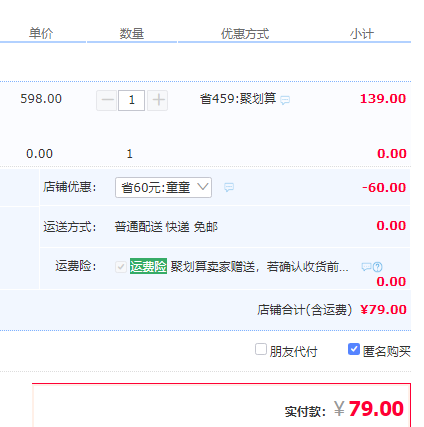Click the 聚划算卖家赠送 insurance description text

260,267
